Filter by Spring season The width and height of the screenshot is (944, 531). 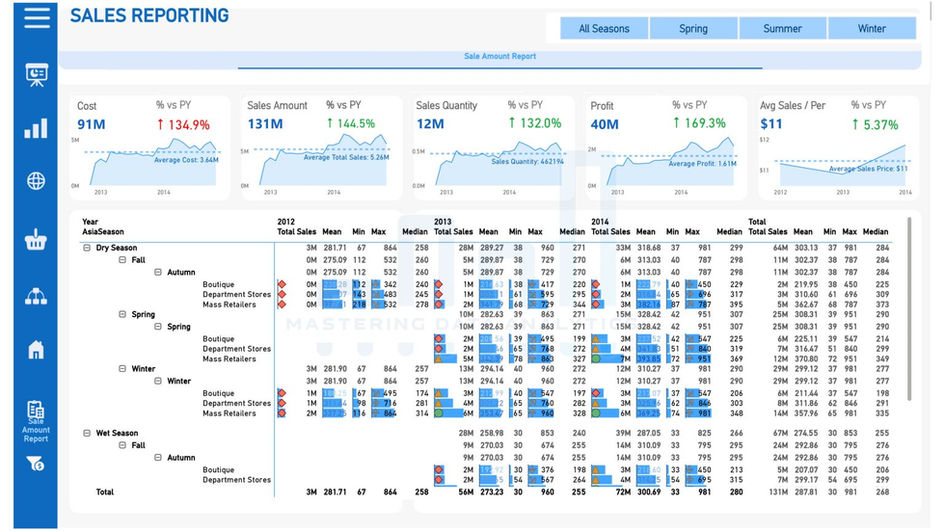(693, 28)
